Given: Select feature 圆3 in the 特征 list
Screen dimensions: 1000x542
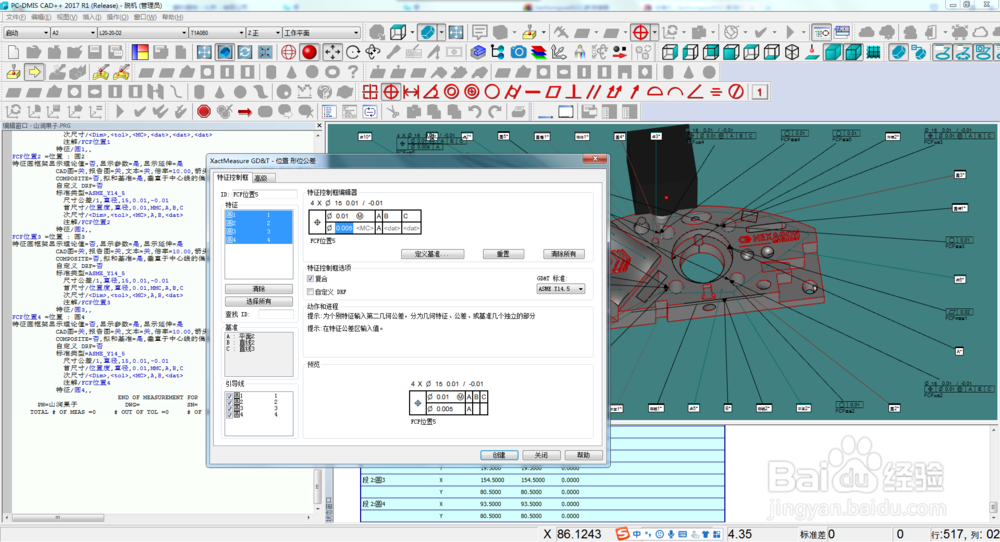Looking at the screenshot, I should 259,231.
